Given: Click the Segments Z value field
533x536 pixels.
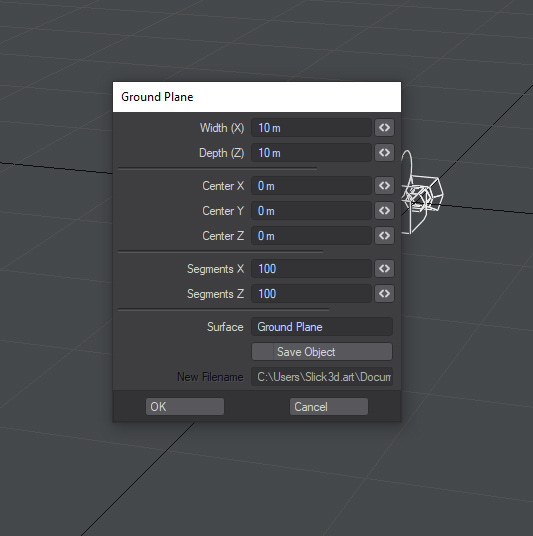Looking at the screenshot, I should coord(311,293).
